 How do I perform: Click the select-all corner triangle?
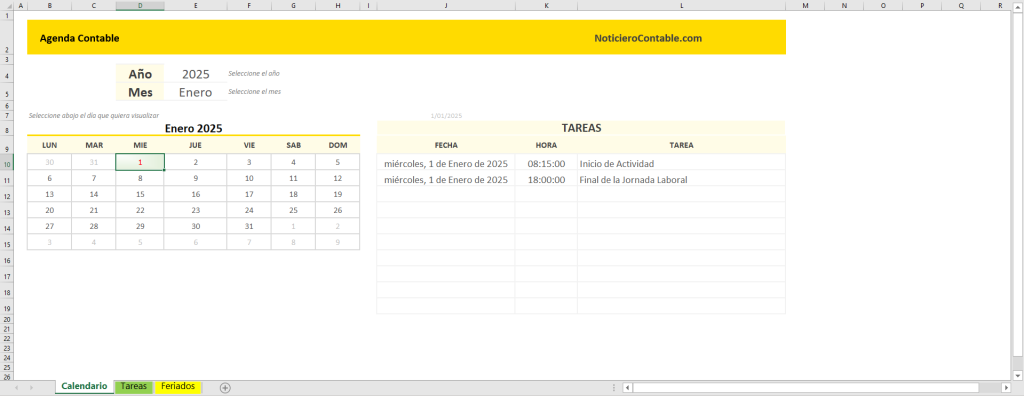pyautogui.click(x=7, y=5)
